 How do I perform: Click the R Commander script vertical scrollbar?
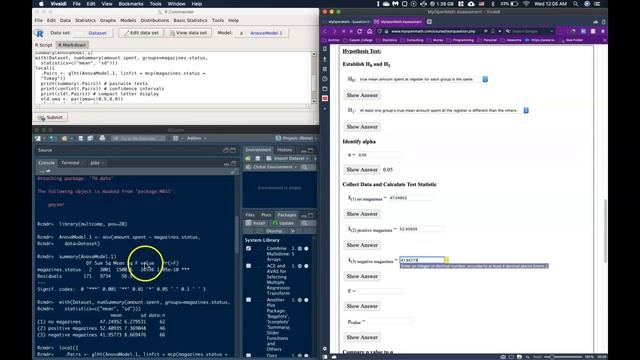(313, 78)
